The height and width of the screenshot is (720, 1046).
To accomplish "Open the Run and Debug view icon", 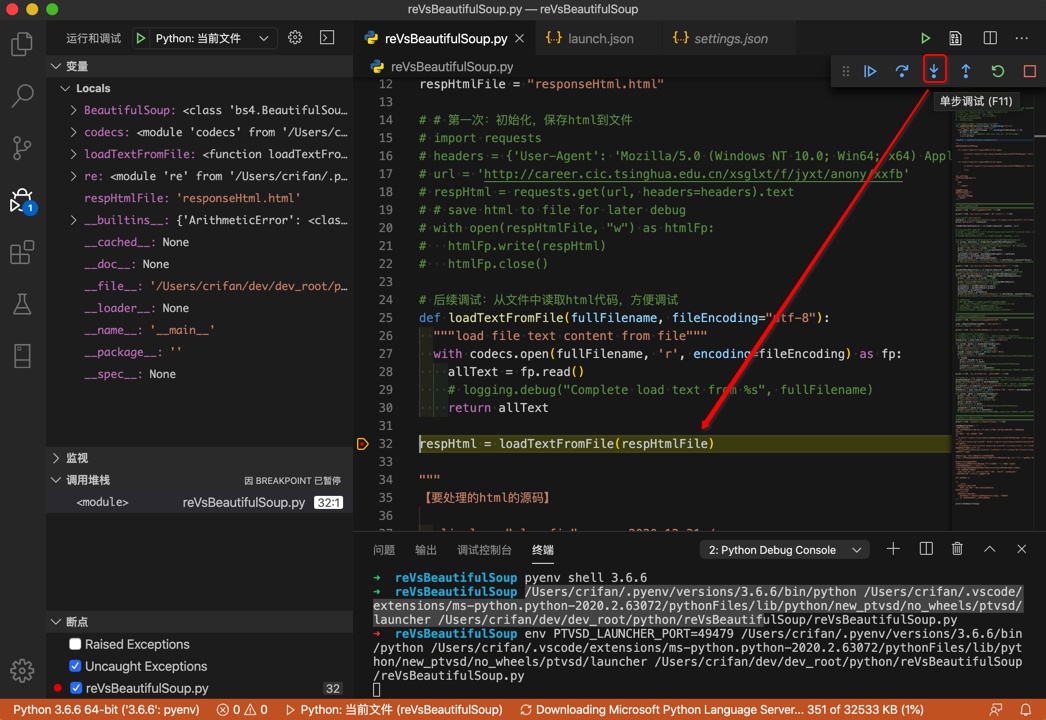I will (22, 200).
